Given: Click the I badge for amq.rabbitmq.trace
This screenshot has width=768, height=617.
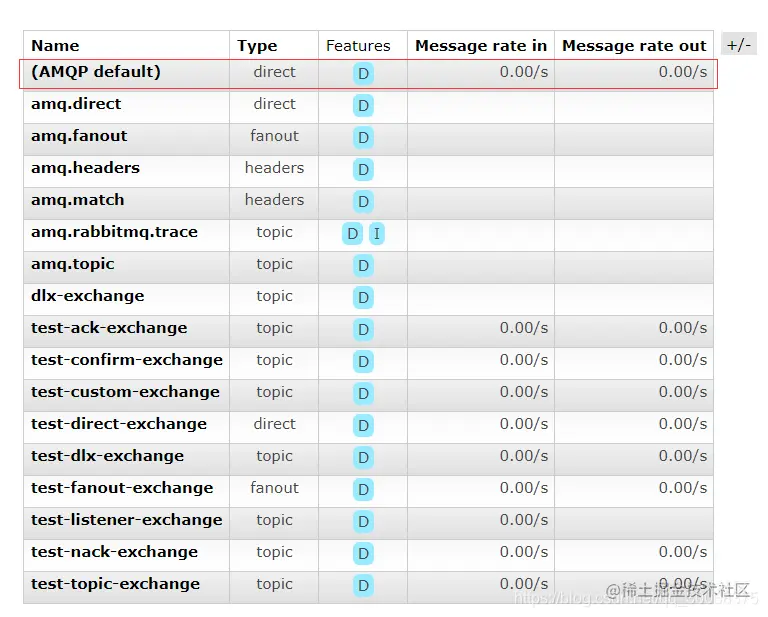Looking at the screenshot, I should point(377,234).
